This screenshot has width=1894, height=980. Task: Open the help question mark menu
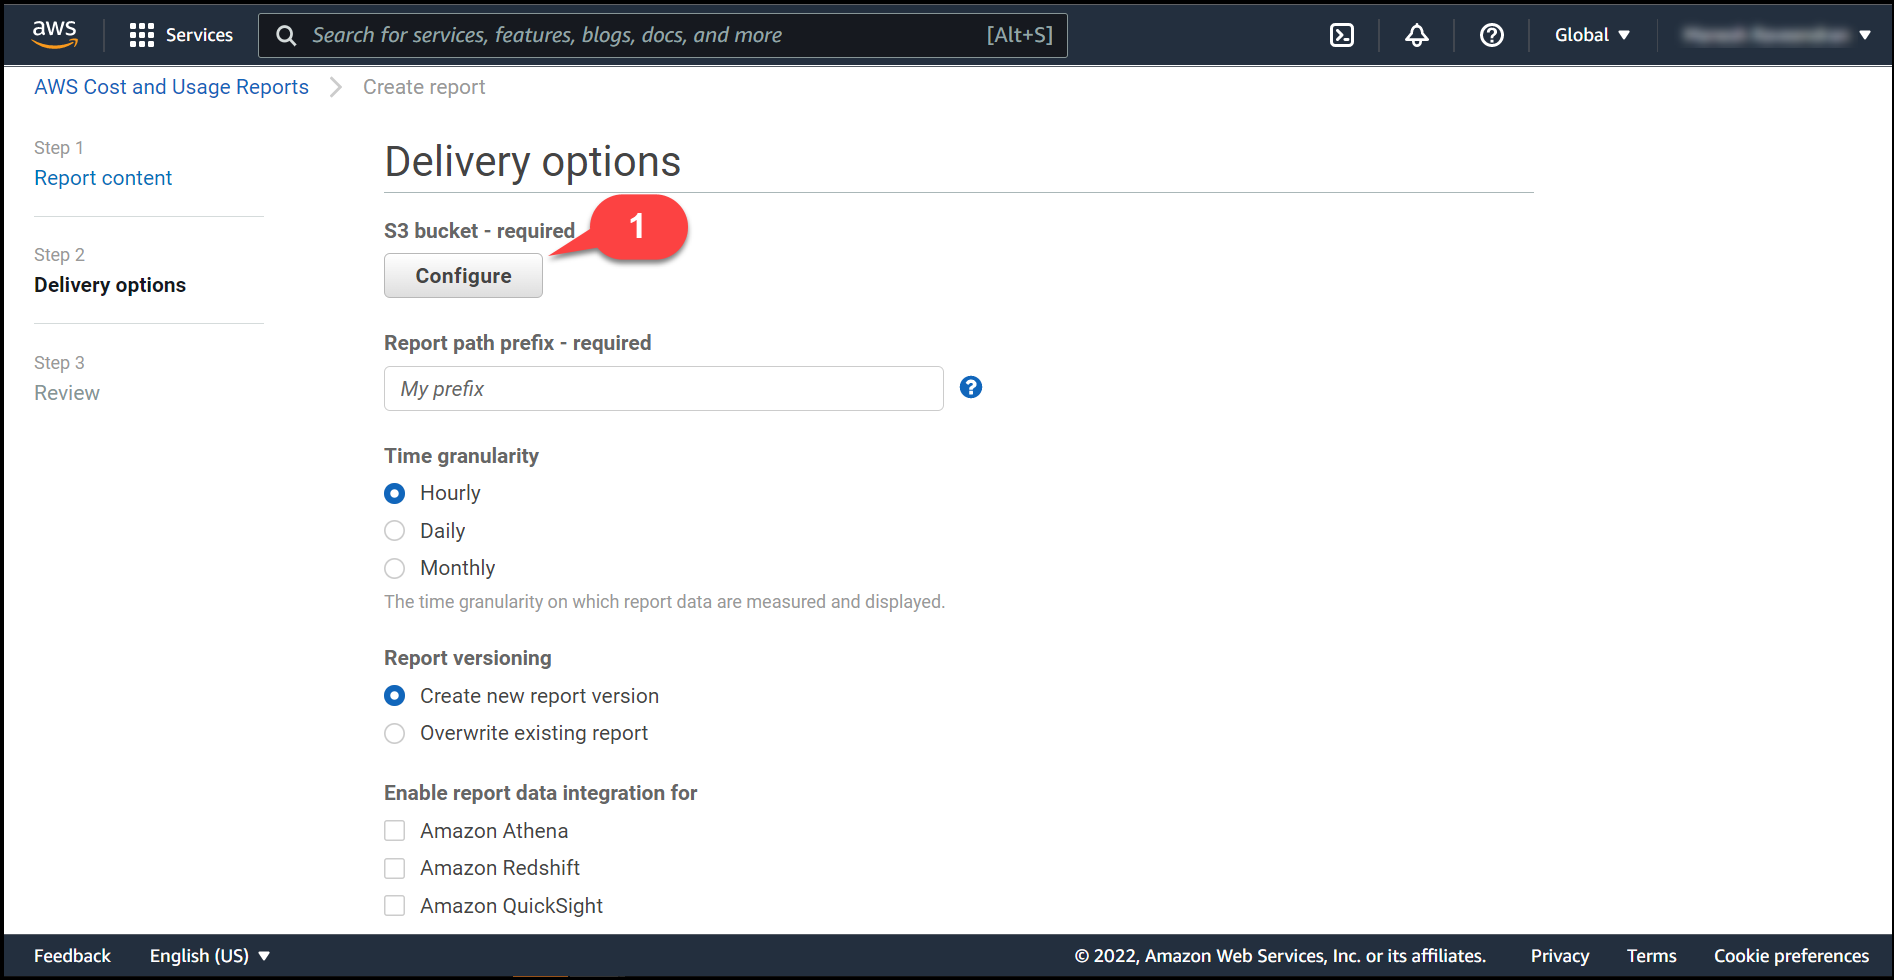point(1492,35)
